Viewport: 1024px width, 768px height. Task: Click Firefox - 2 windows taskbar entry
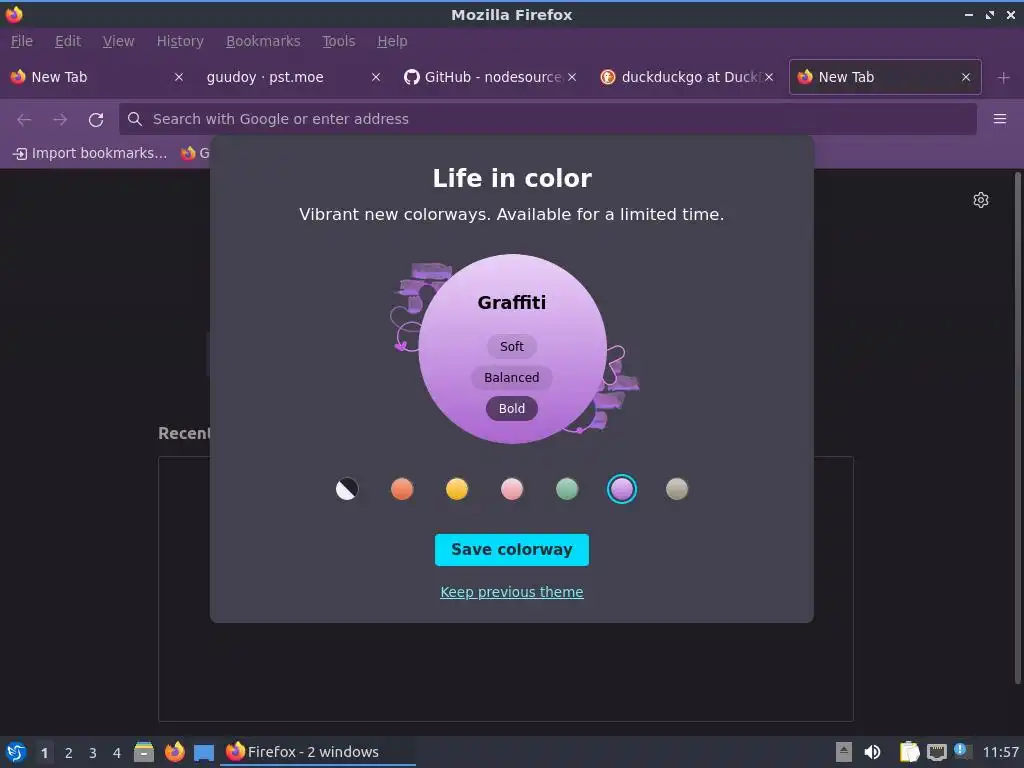tap(319, 752)
